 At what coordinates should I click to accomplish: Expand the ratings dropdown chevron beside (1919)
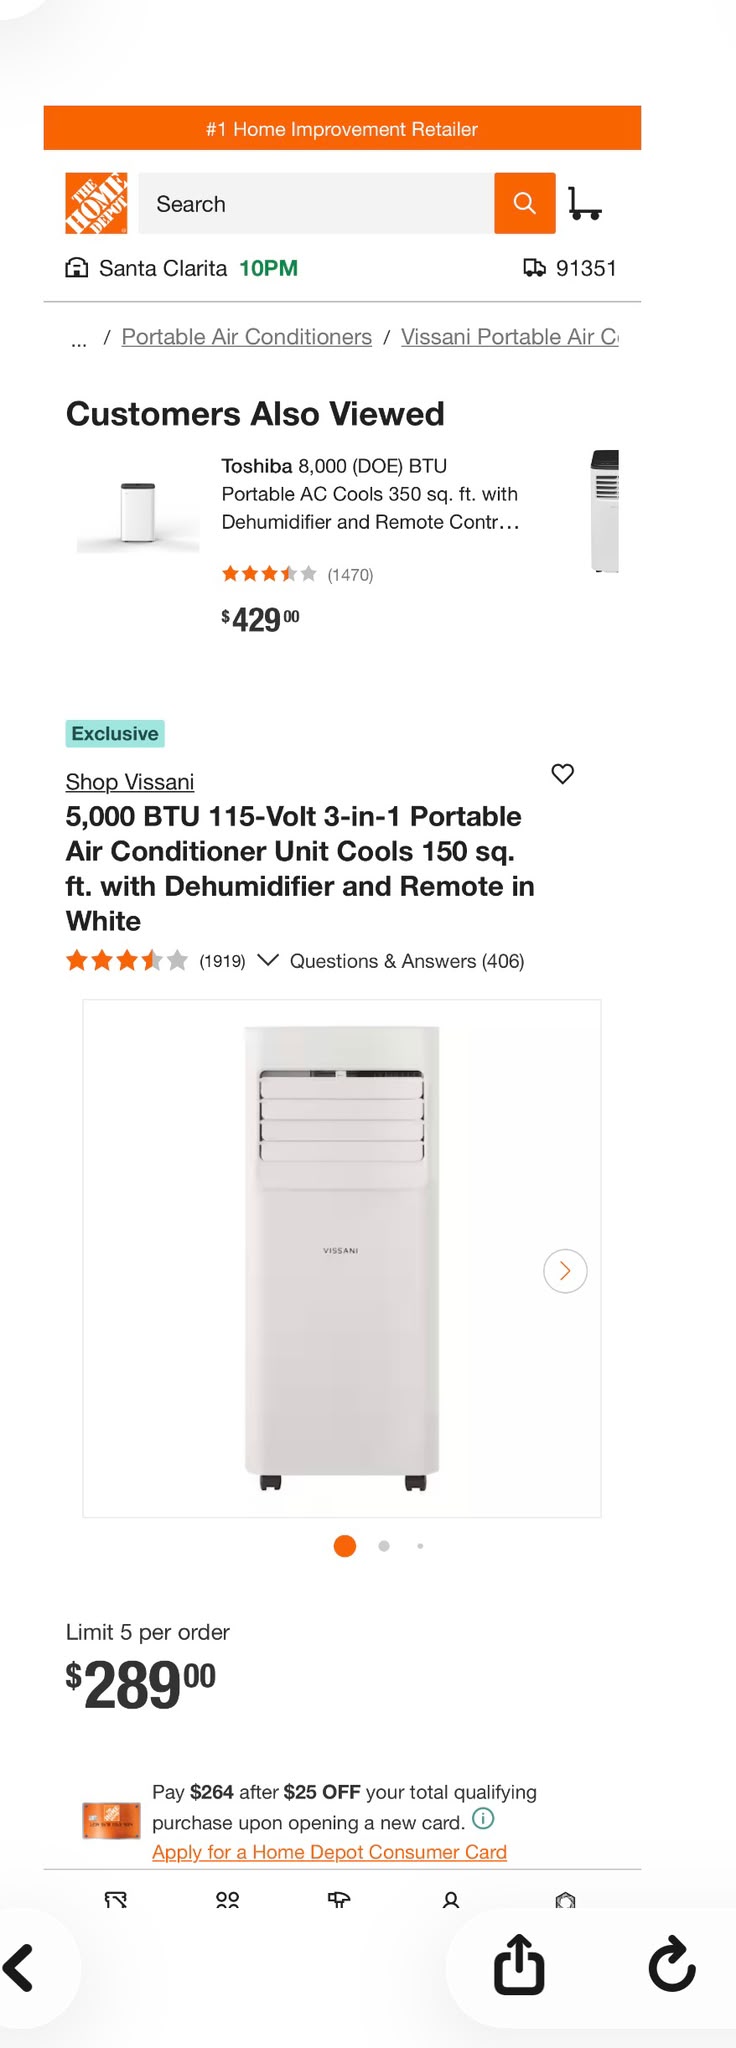pos(267,960)
